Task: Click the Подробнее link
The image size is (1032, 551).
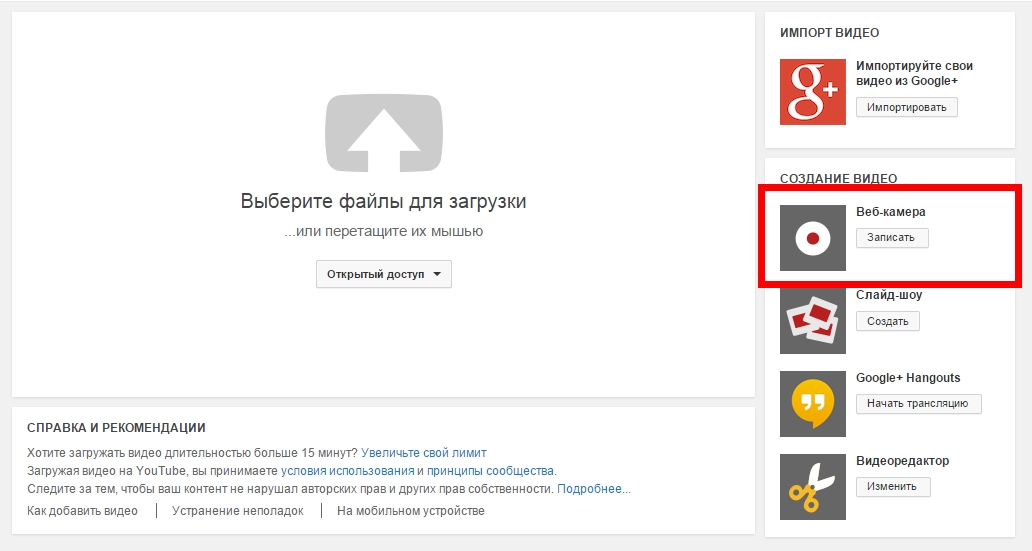Action: pos(594,488)
